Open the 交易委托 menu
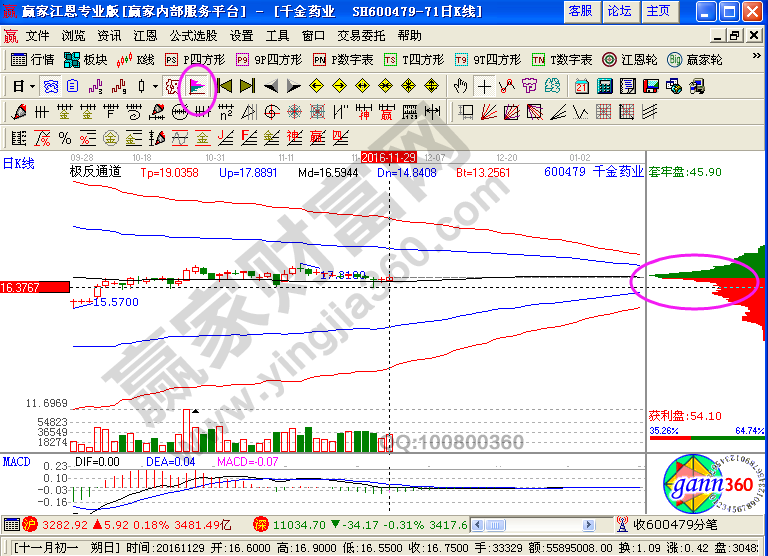The height and width of the screenshot is (556, 768). click(x=360, y=35)
